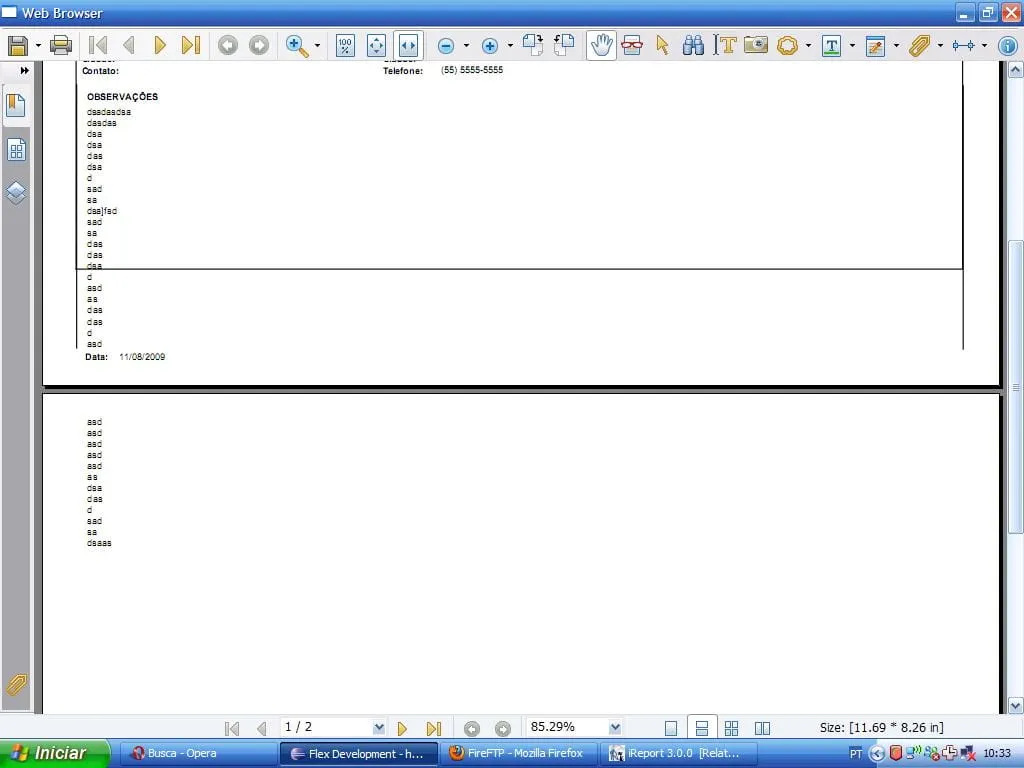Open the attachment tool dropdown arrow

pos(940,46)
